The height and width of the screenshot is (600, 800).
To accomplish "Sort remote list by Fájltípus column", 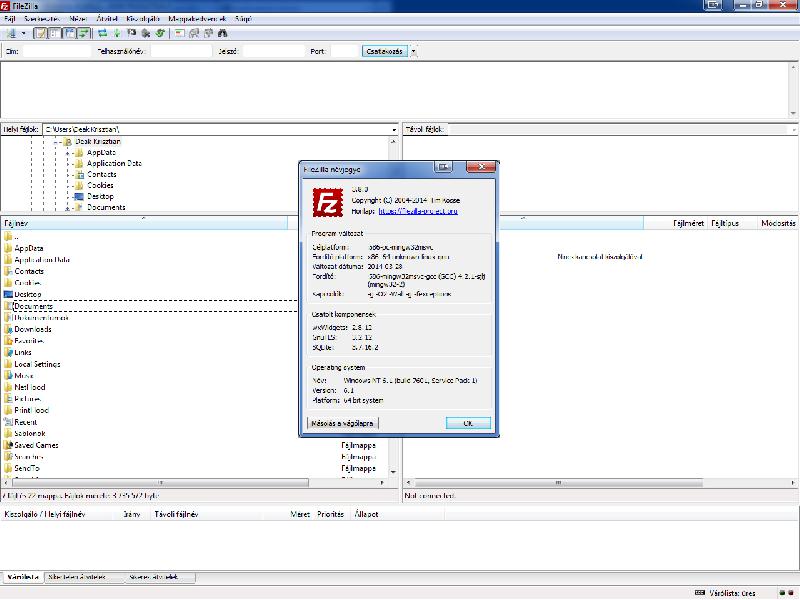I will [733, 223].
